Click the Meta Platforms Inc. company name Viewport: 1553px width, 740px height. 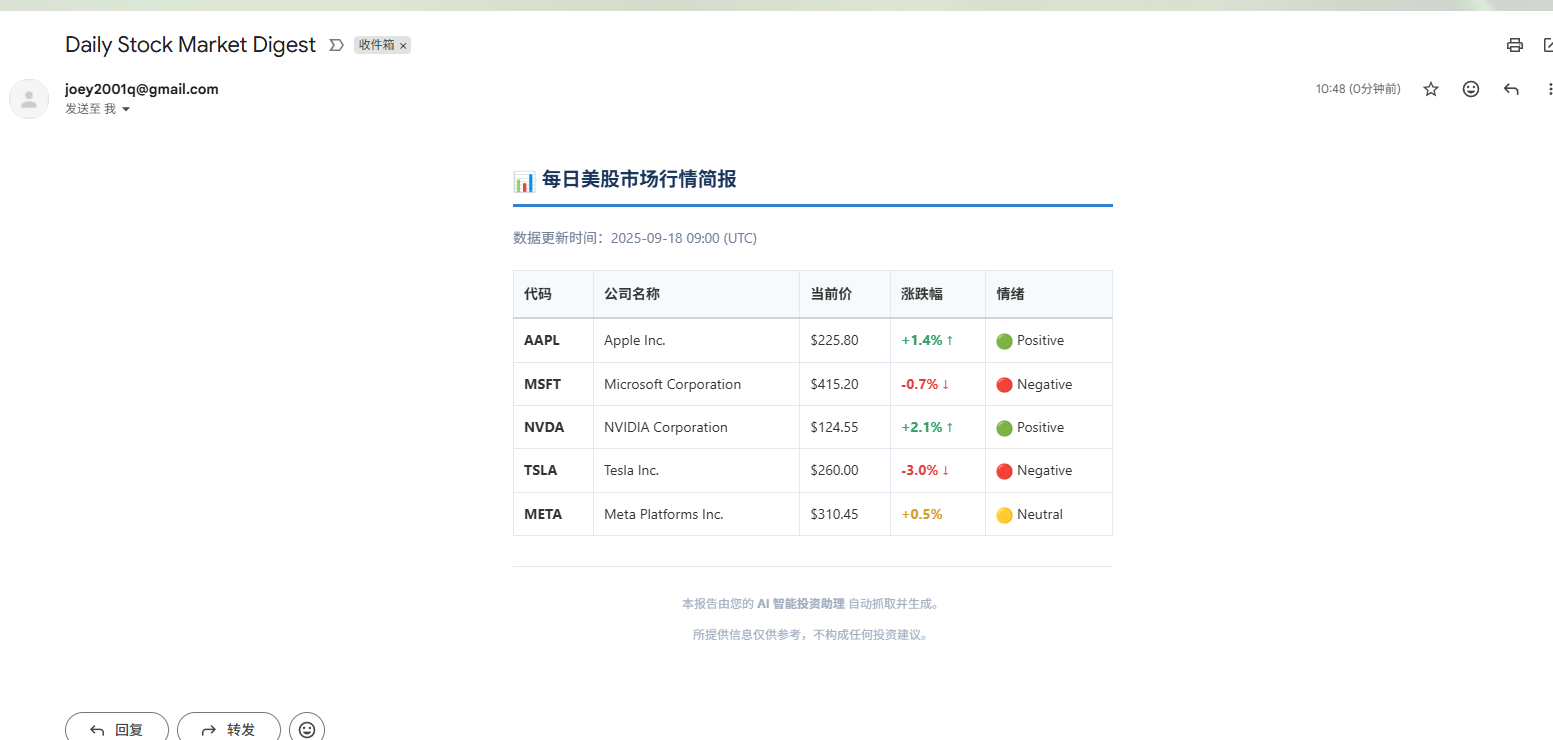pos(664,514)
